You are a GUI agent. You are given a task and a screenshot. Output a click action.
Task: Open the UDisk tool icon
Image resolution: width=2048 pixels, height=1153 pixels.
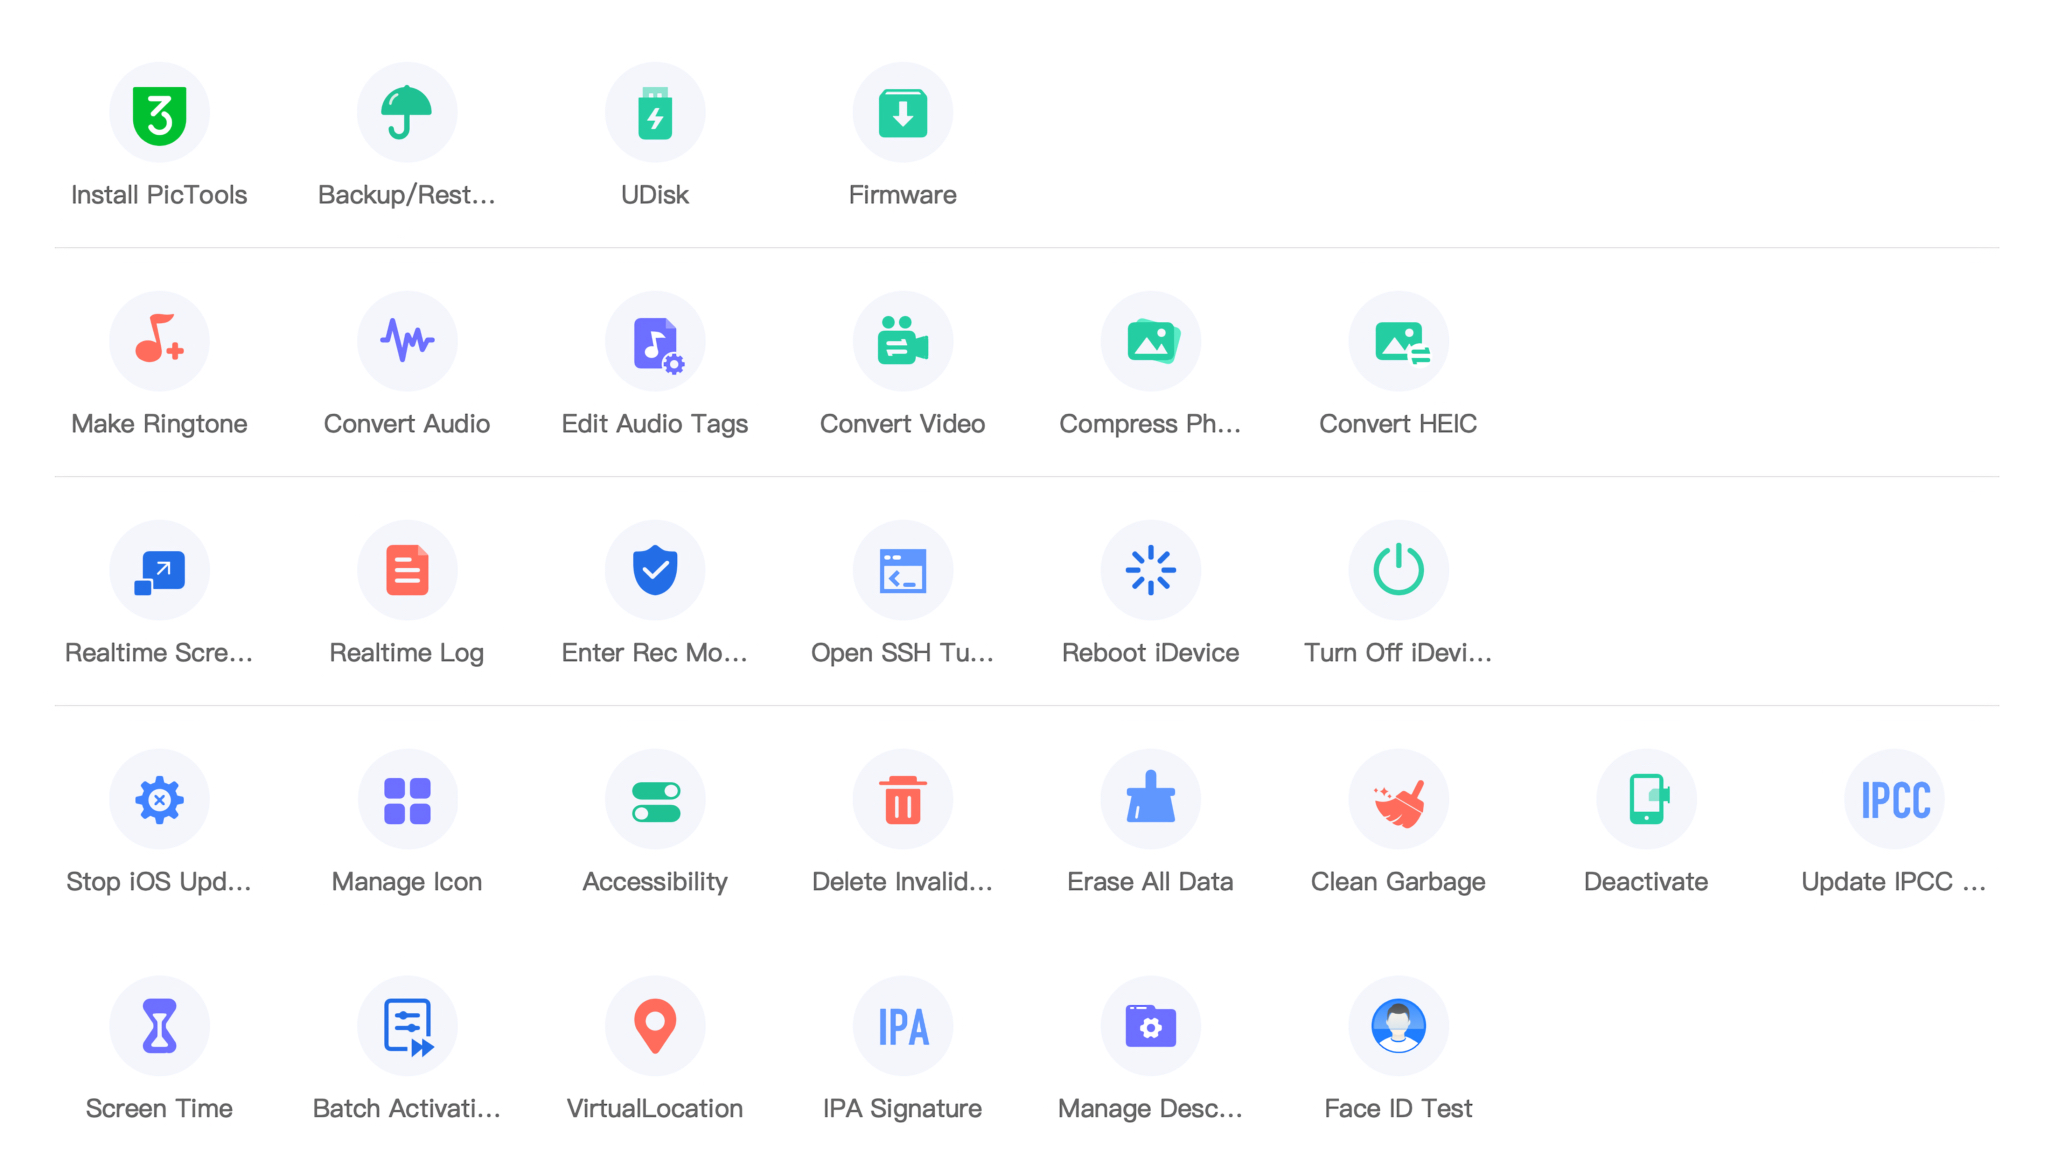coord(655,113)
